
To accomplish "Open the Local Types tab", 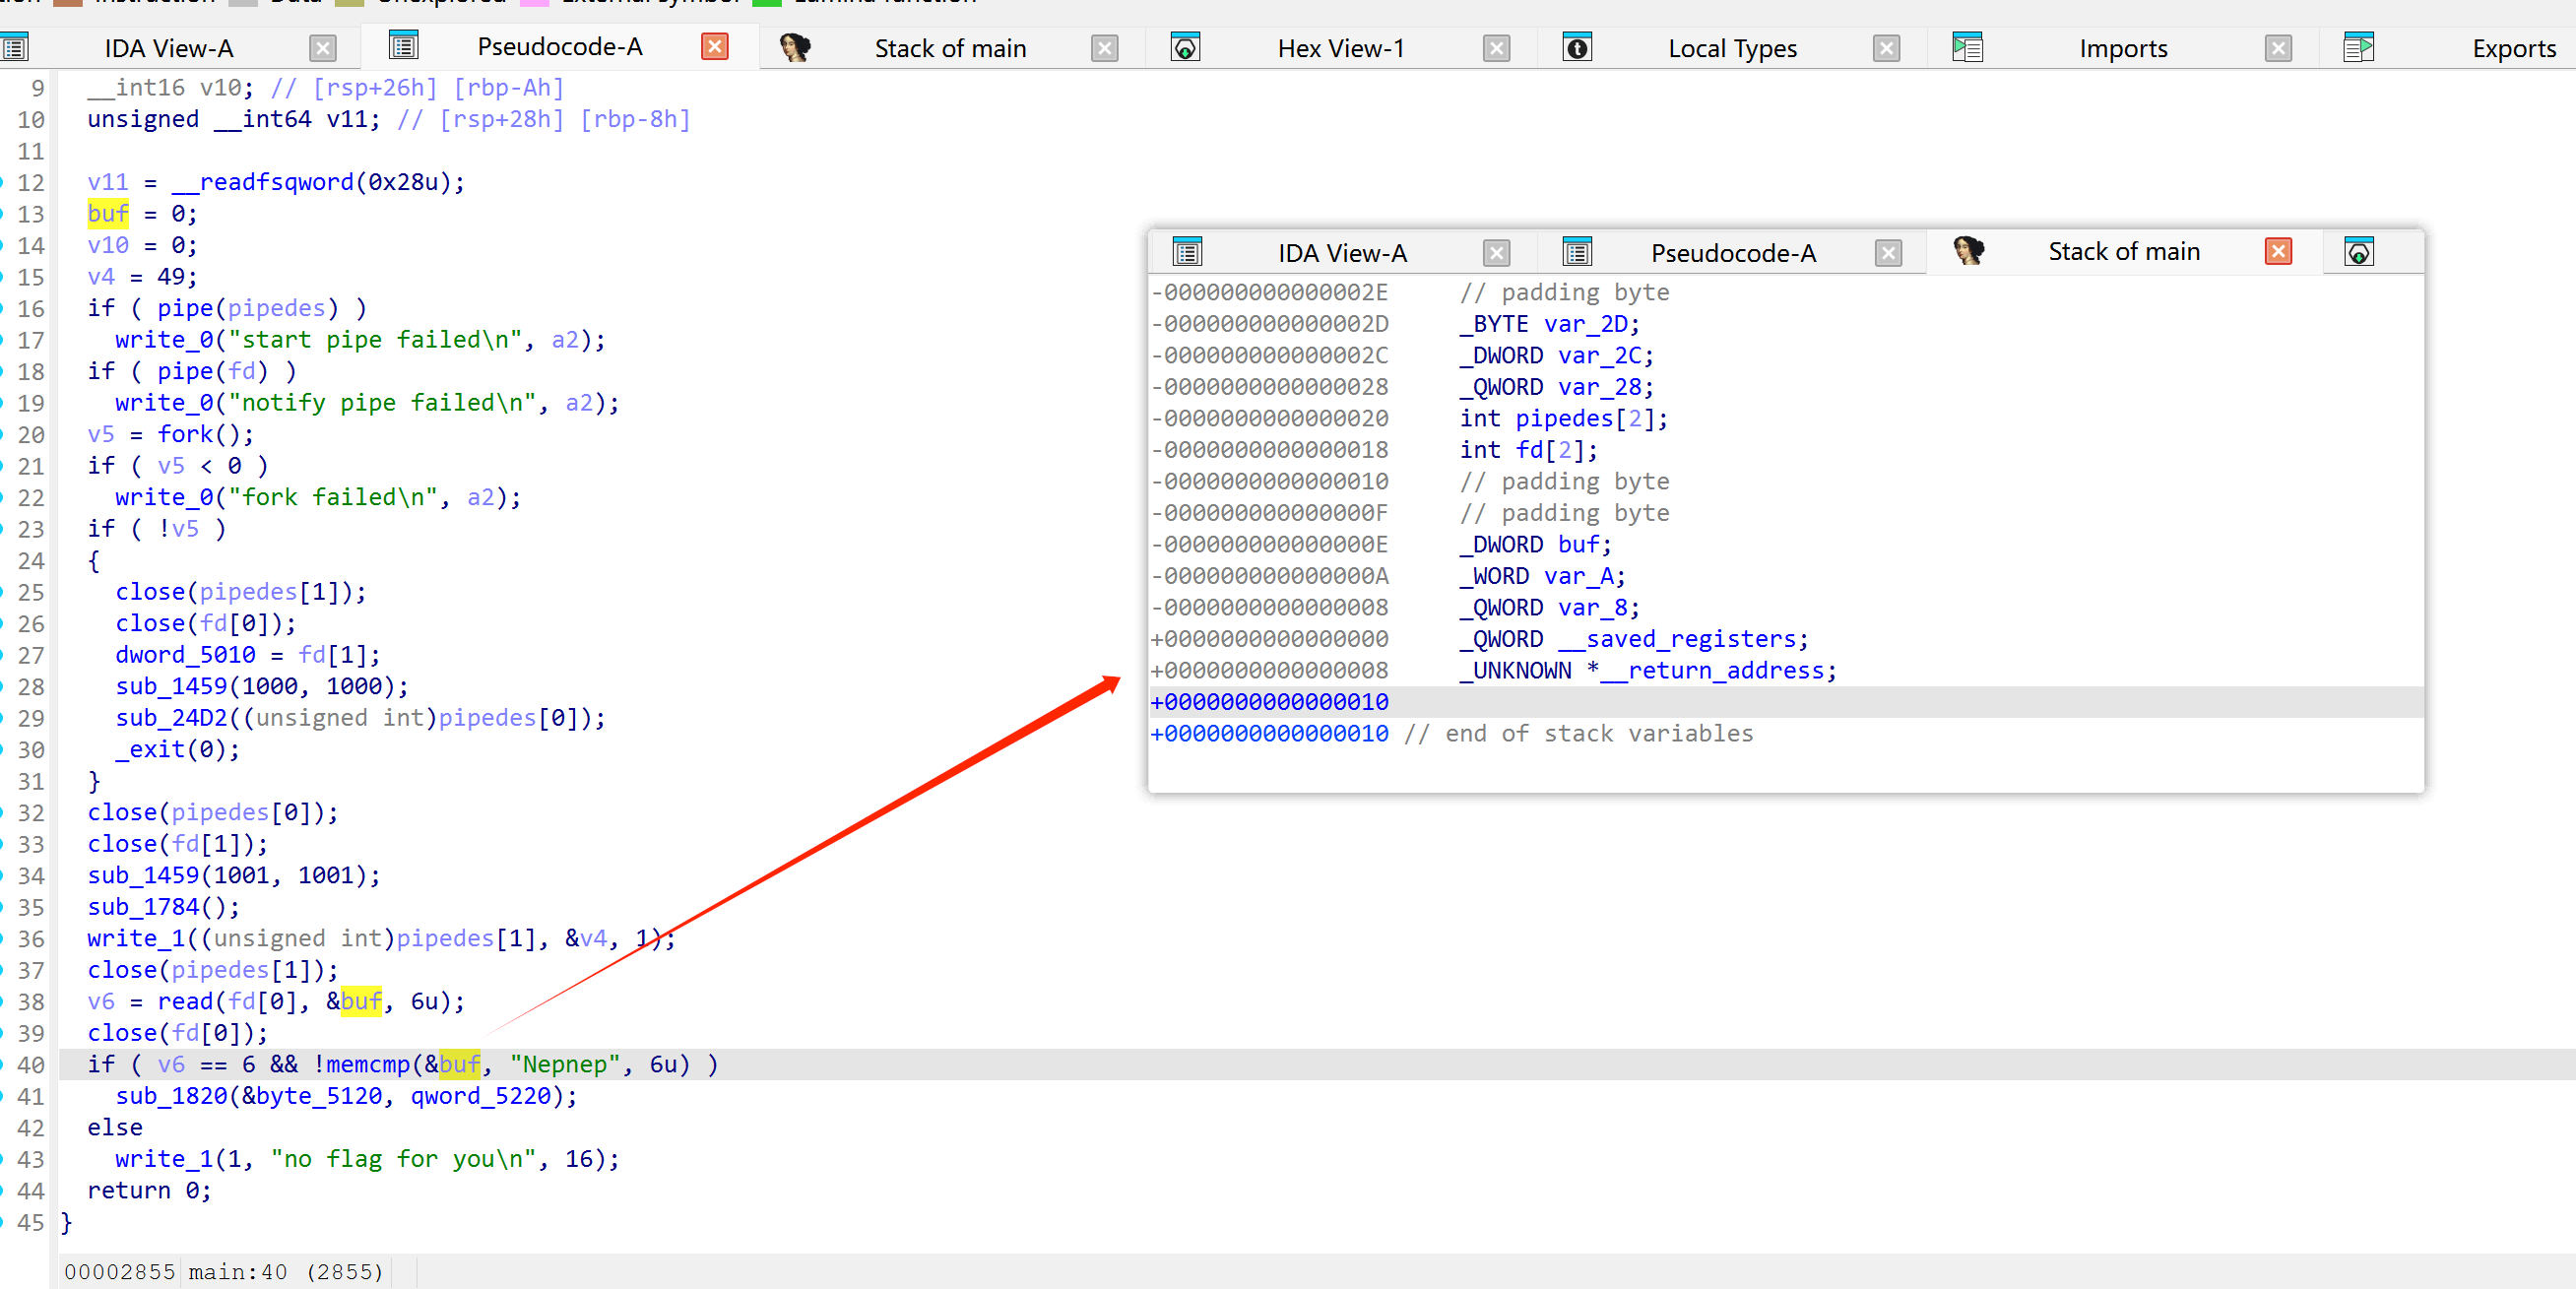I will point(1732,48).
